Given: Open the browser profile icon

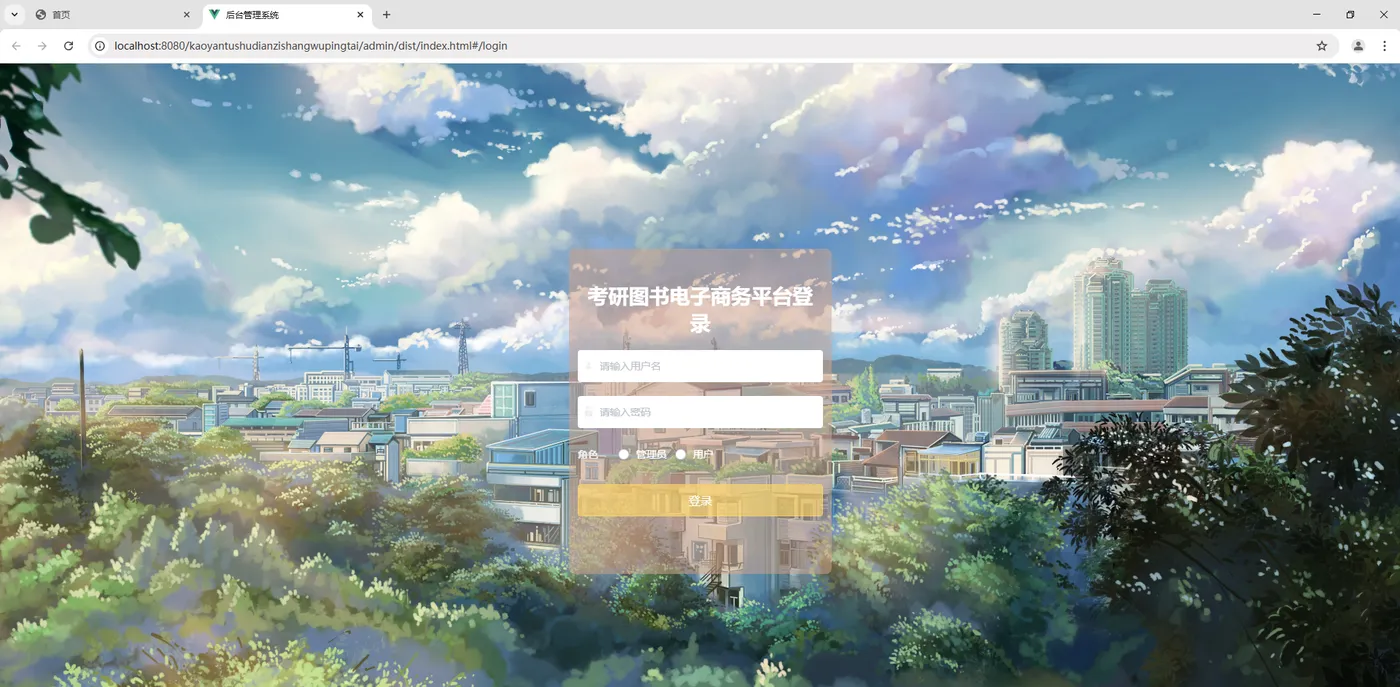Looking at the screenshot, I should pyautogui.click(x=1358, y=46).
